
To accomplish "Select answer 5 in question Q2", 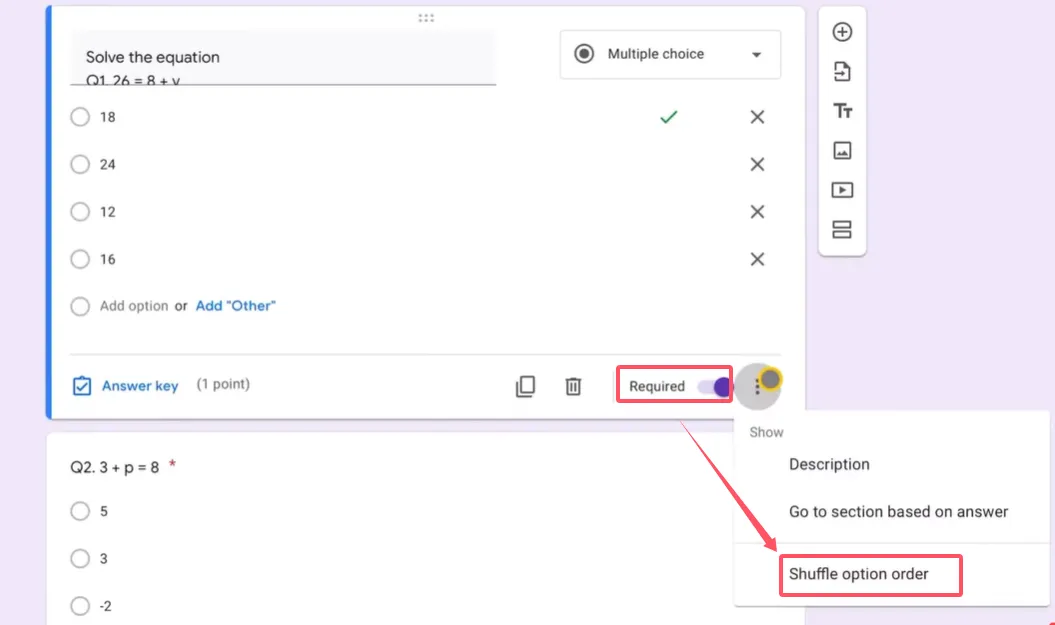I will tap(80, 511).
